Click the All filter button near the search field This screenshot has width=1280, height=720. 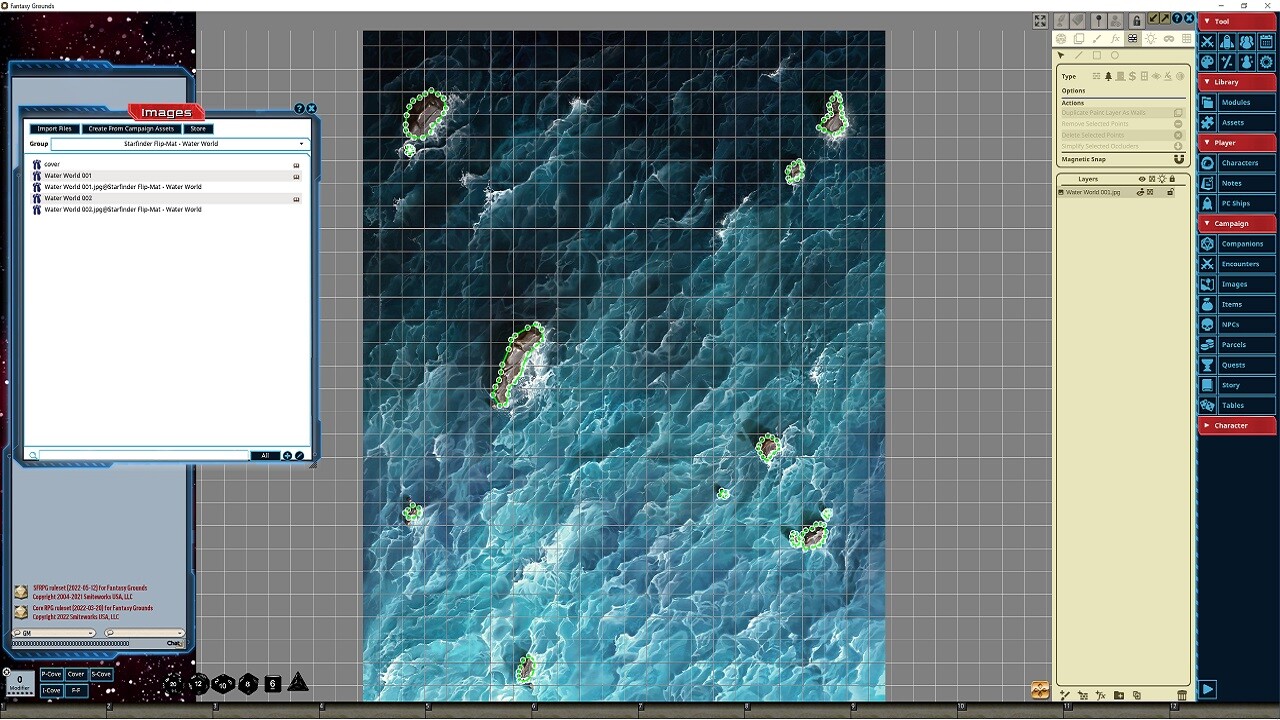pyautogui.click(x=265, y=455)
